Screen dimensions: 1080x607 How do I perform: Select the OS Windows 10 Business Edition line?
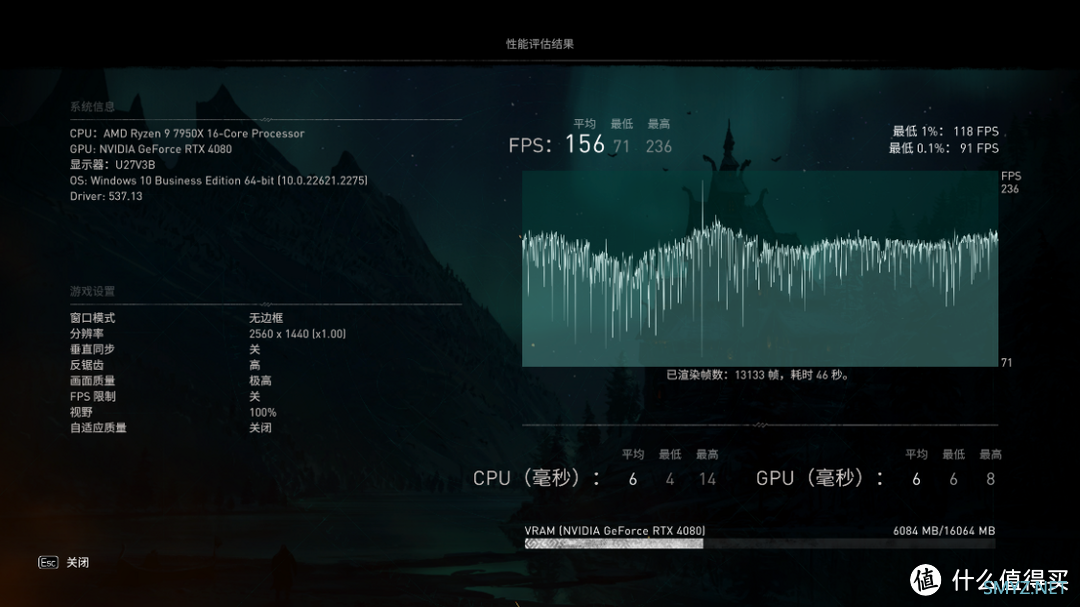[218, 181]
